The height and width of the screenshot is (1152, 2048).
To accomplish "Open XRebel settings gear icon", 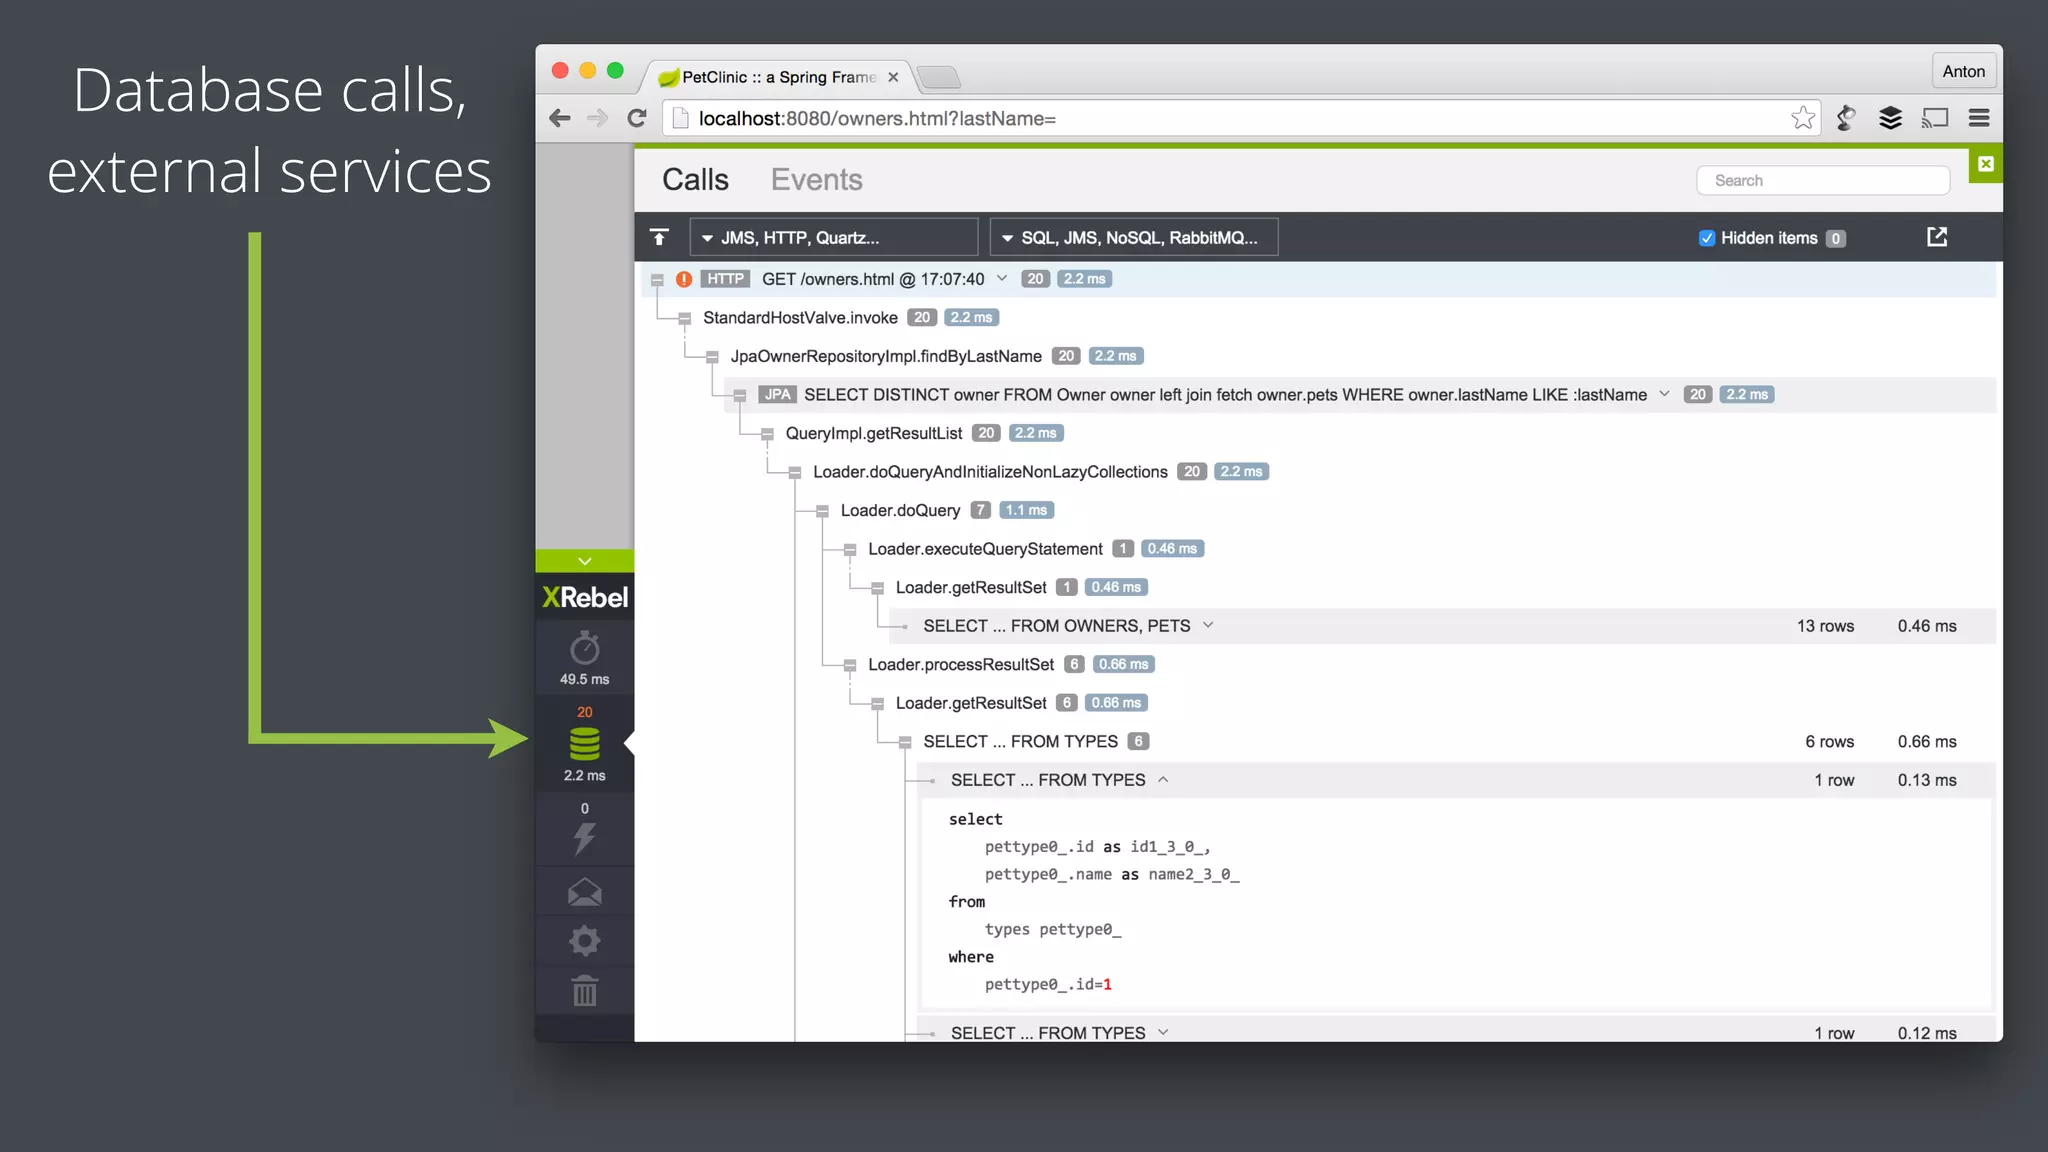I will (584, 940).
